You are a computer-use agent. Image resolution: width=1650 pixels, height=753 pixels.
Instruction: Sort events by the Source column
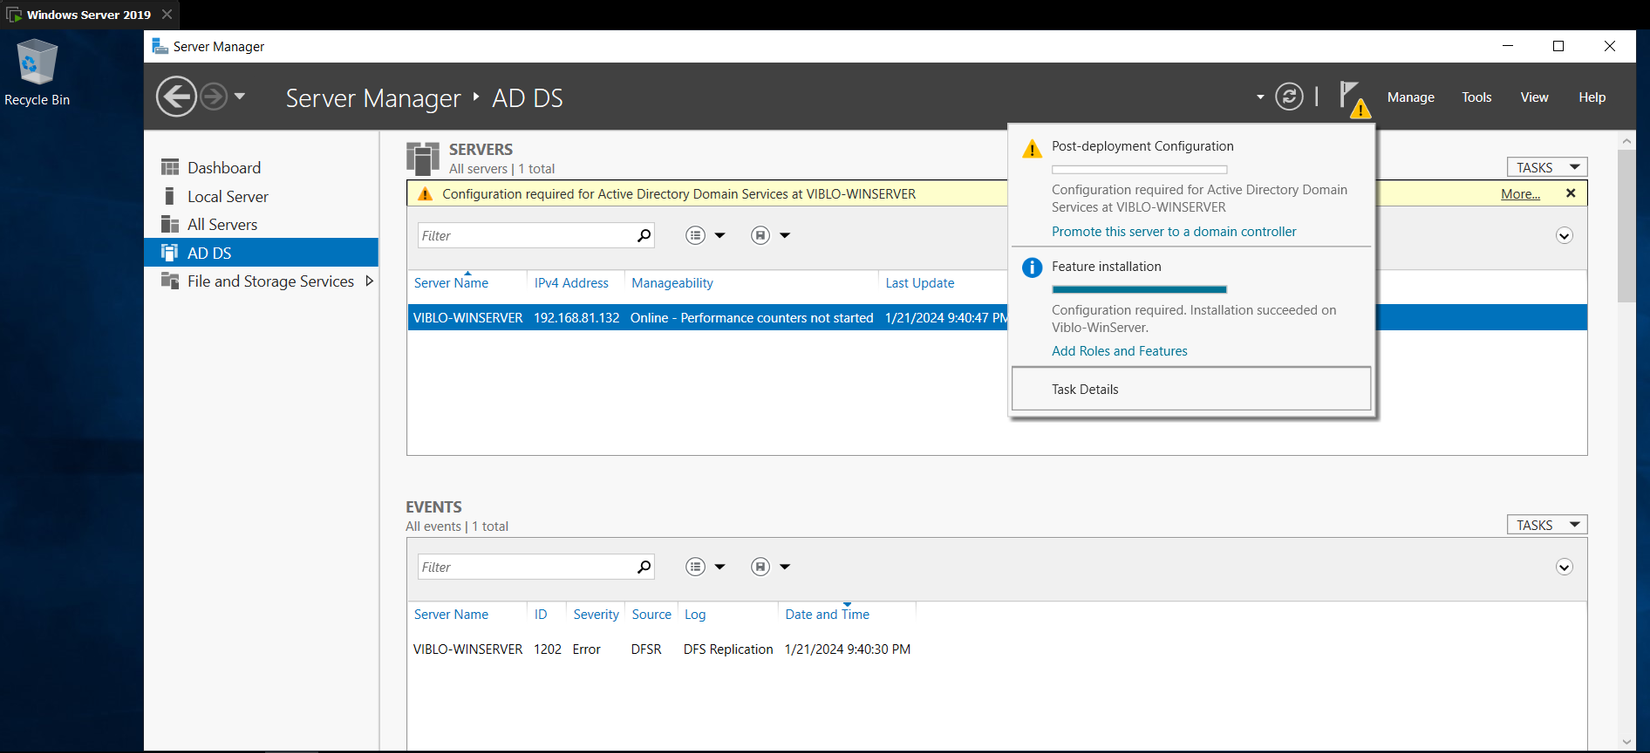point(651,615)
